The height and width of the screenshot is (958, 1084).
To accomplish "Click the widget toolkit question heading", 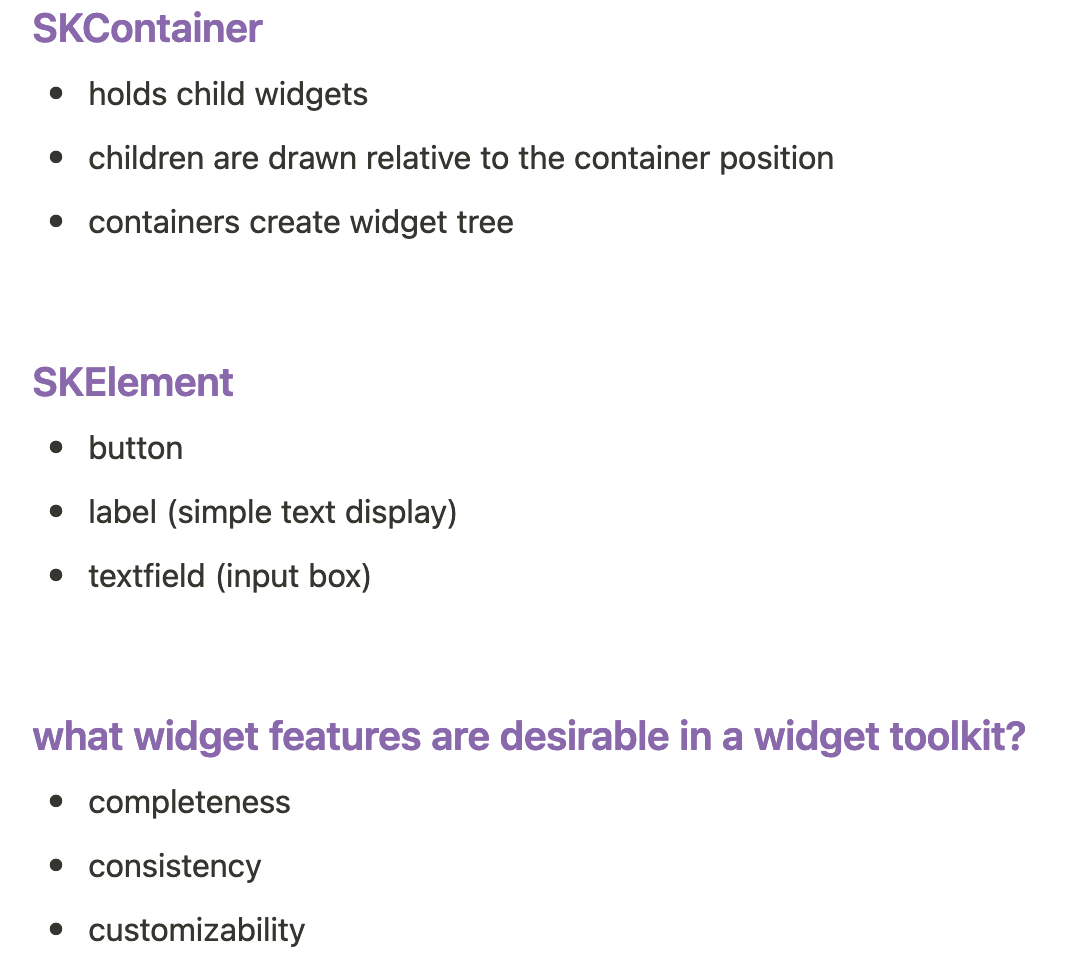I will [529, 736].
